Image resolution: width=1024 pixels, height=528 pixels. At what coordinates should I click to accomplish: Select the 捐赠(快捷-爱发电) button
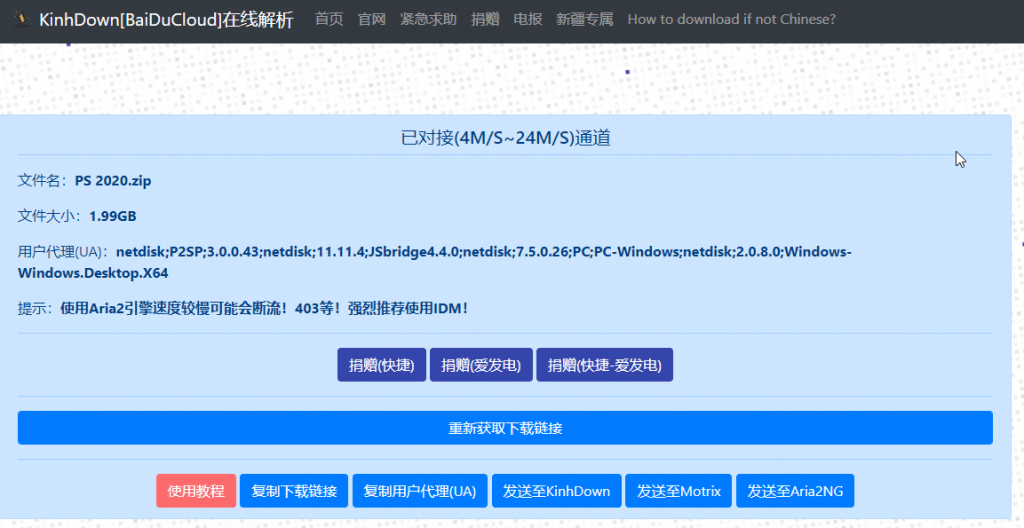(x=605, y=365)
